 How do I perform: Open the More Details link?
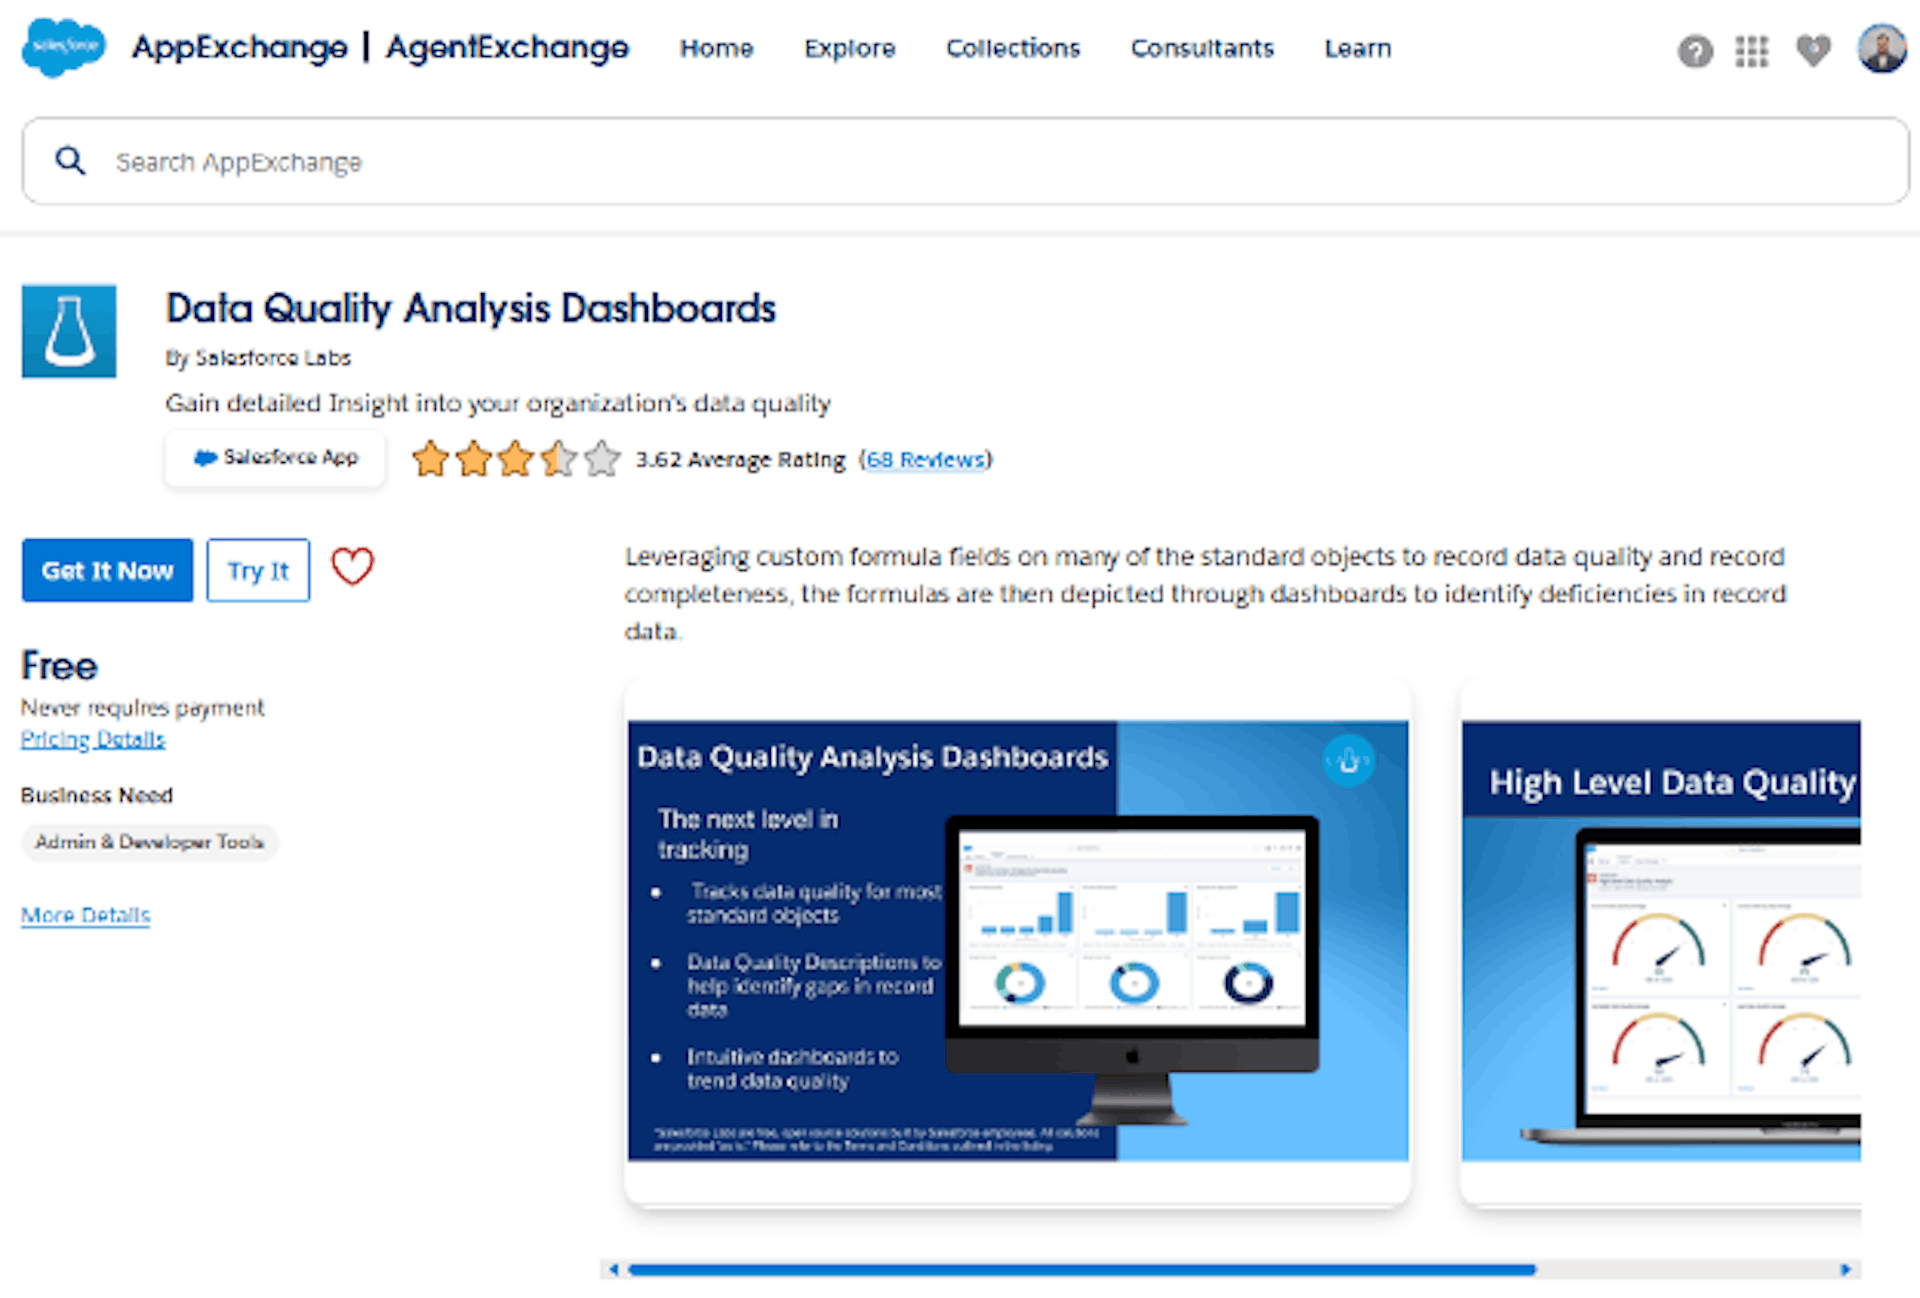click(x=86, y=915)
